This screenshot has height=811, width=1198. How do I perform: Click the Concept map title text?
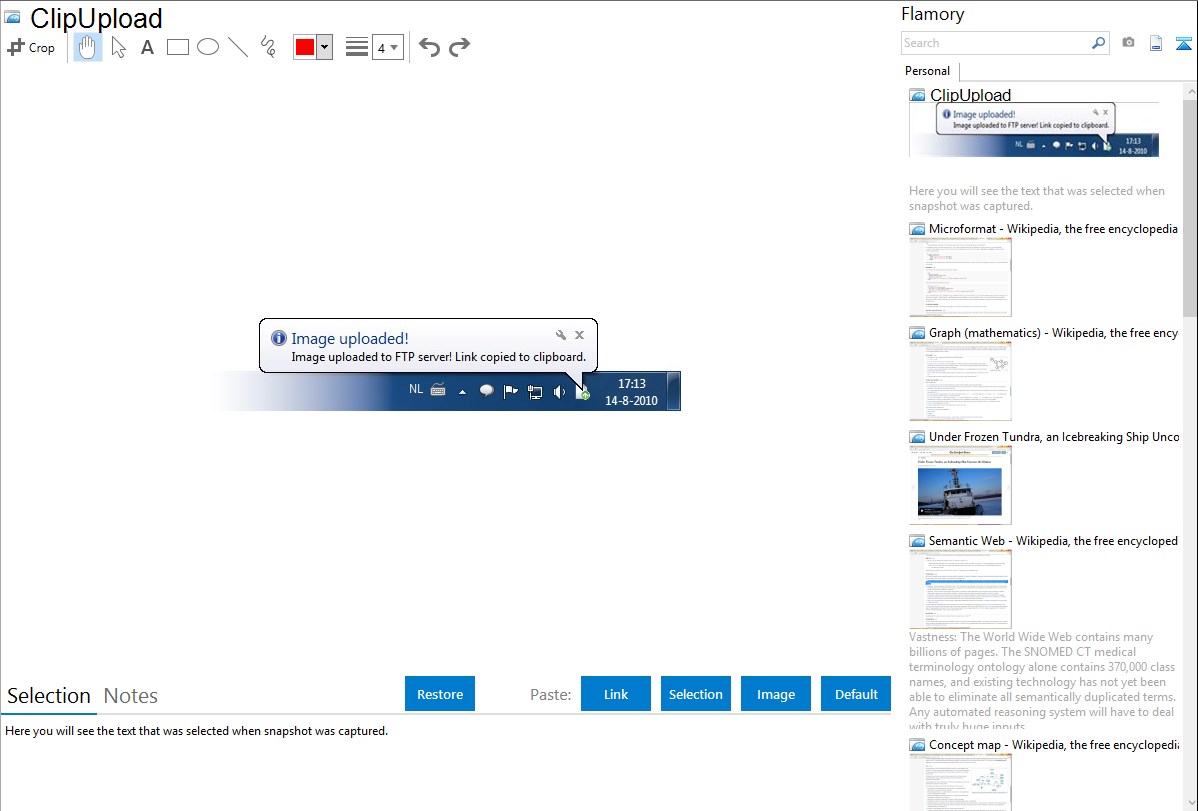(1053, 744)
